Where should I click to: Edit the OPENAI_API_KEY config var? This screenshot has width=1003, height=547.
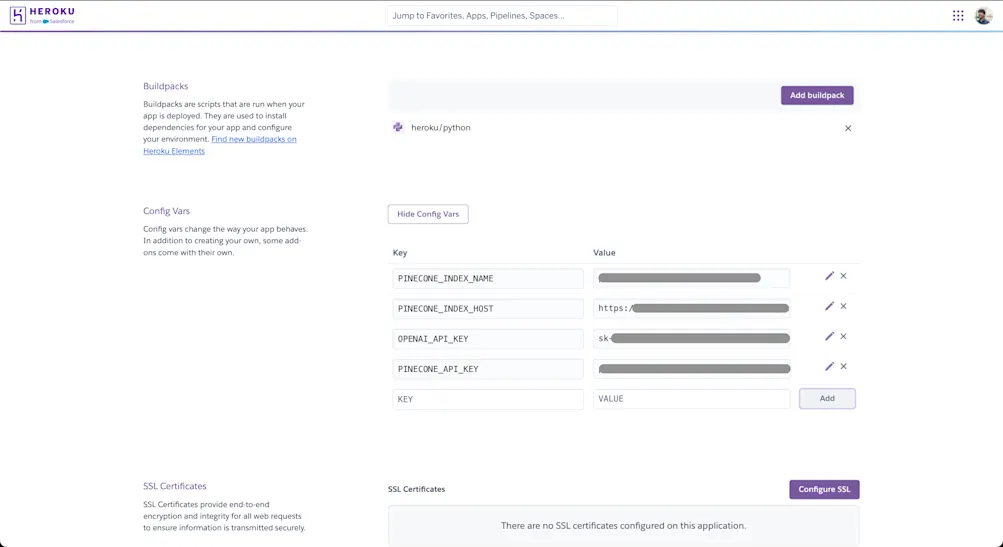pos(829,336)
